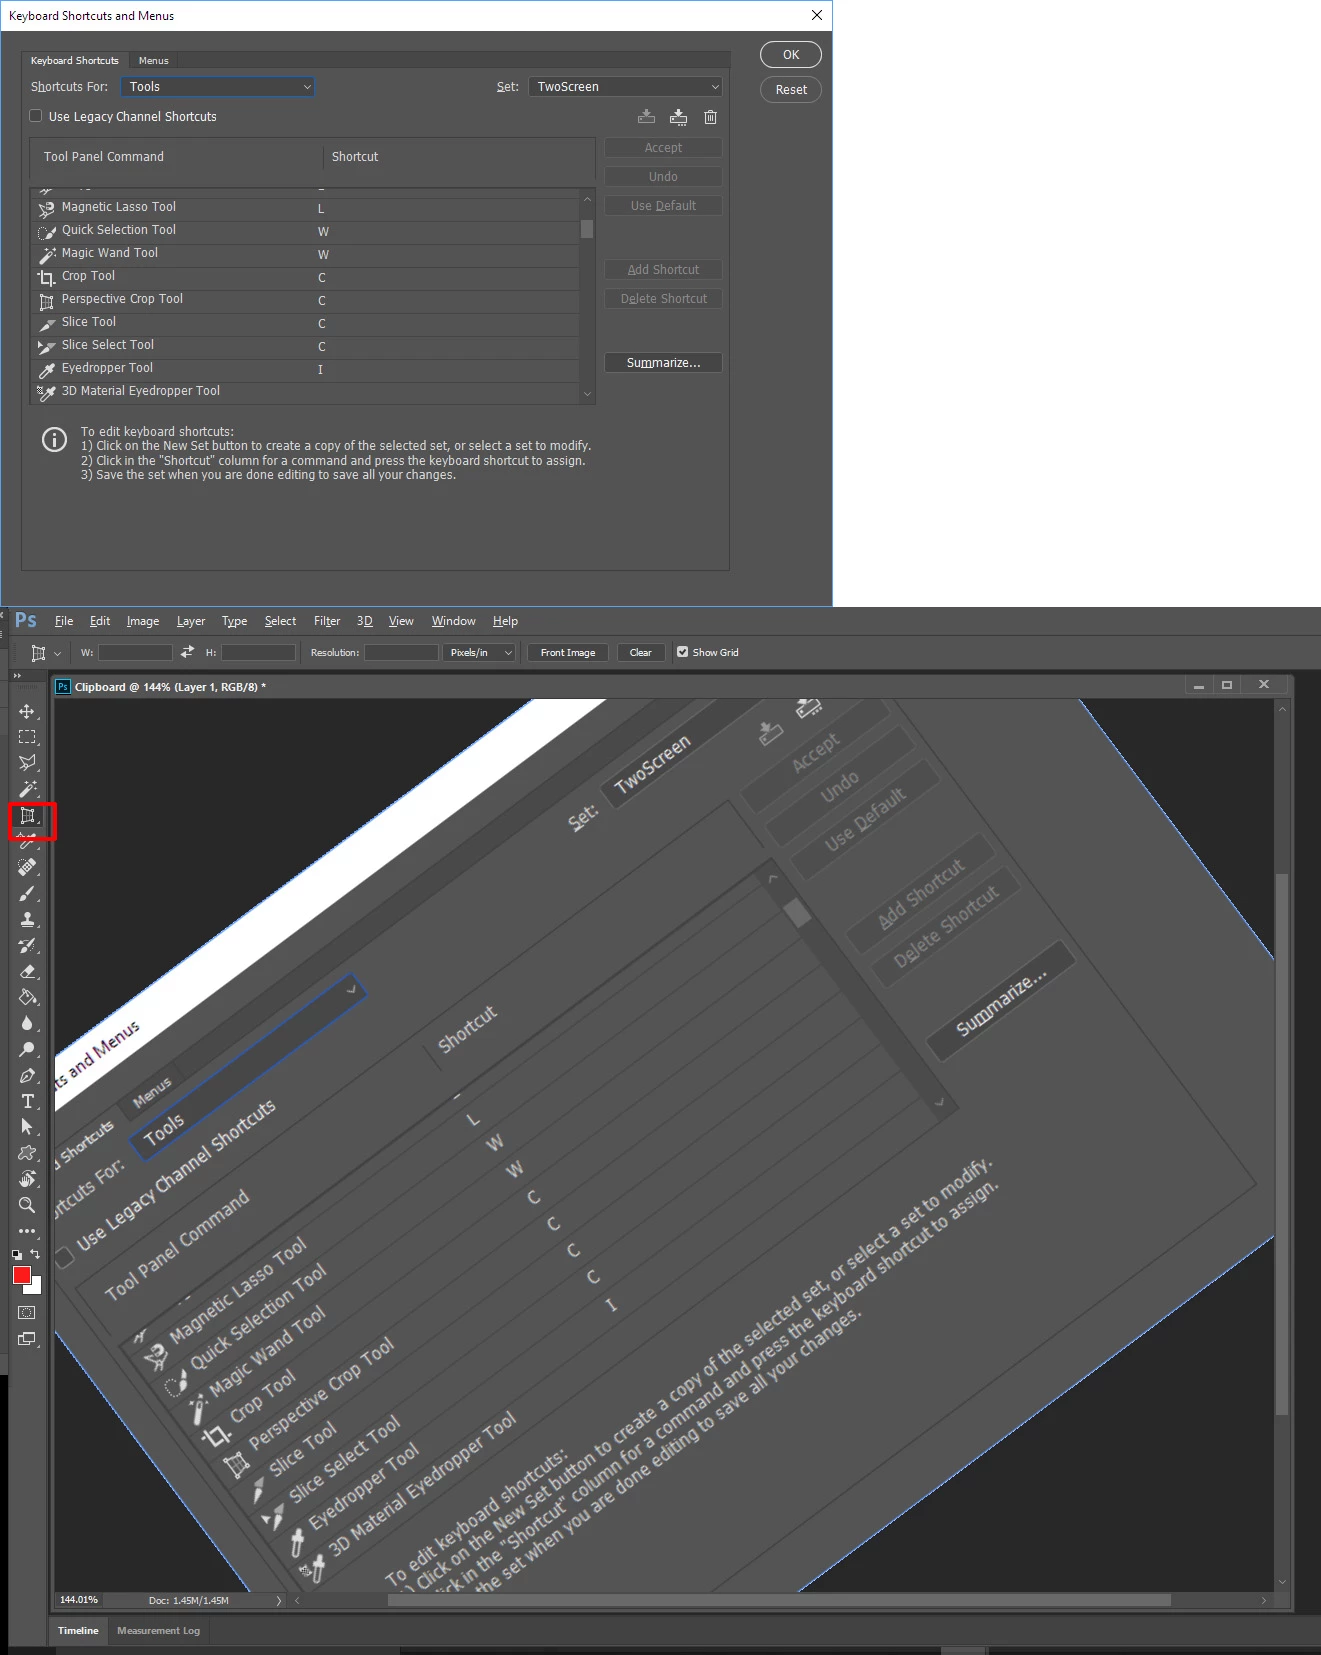Viewport: 1321px width, 1655px height.
Task: Select the Magnetic Lasso Tool row
Action: [x=305, y=208]
